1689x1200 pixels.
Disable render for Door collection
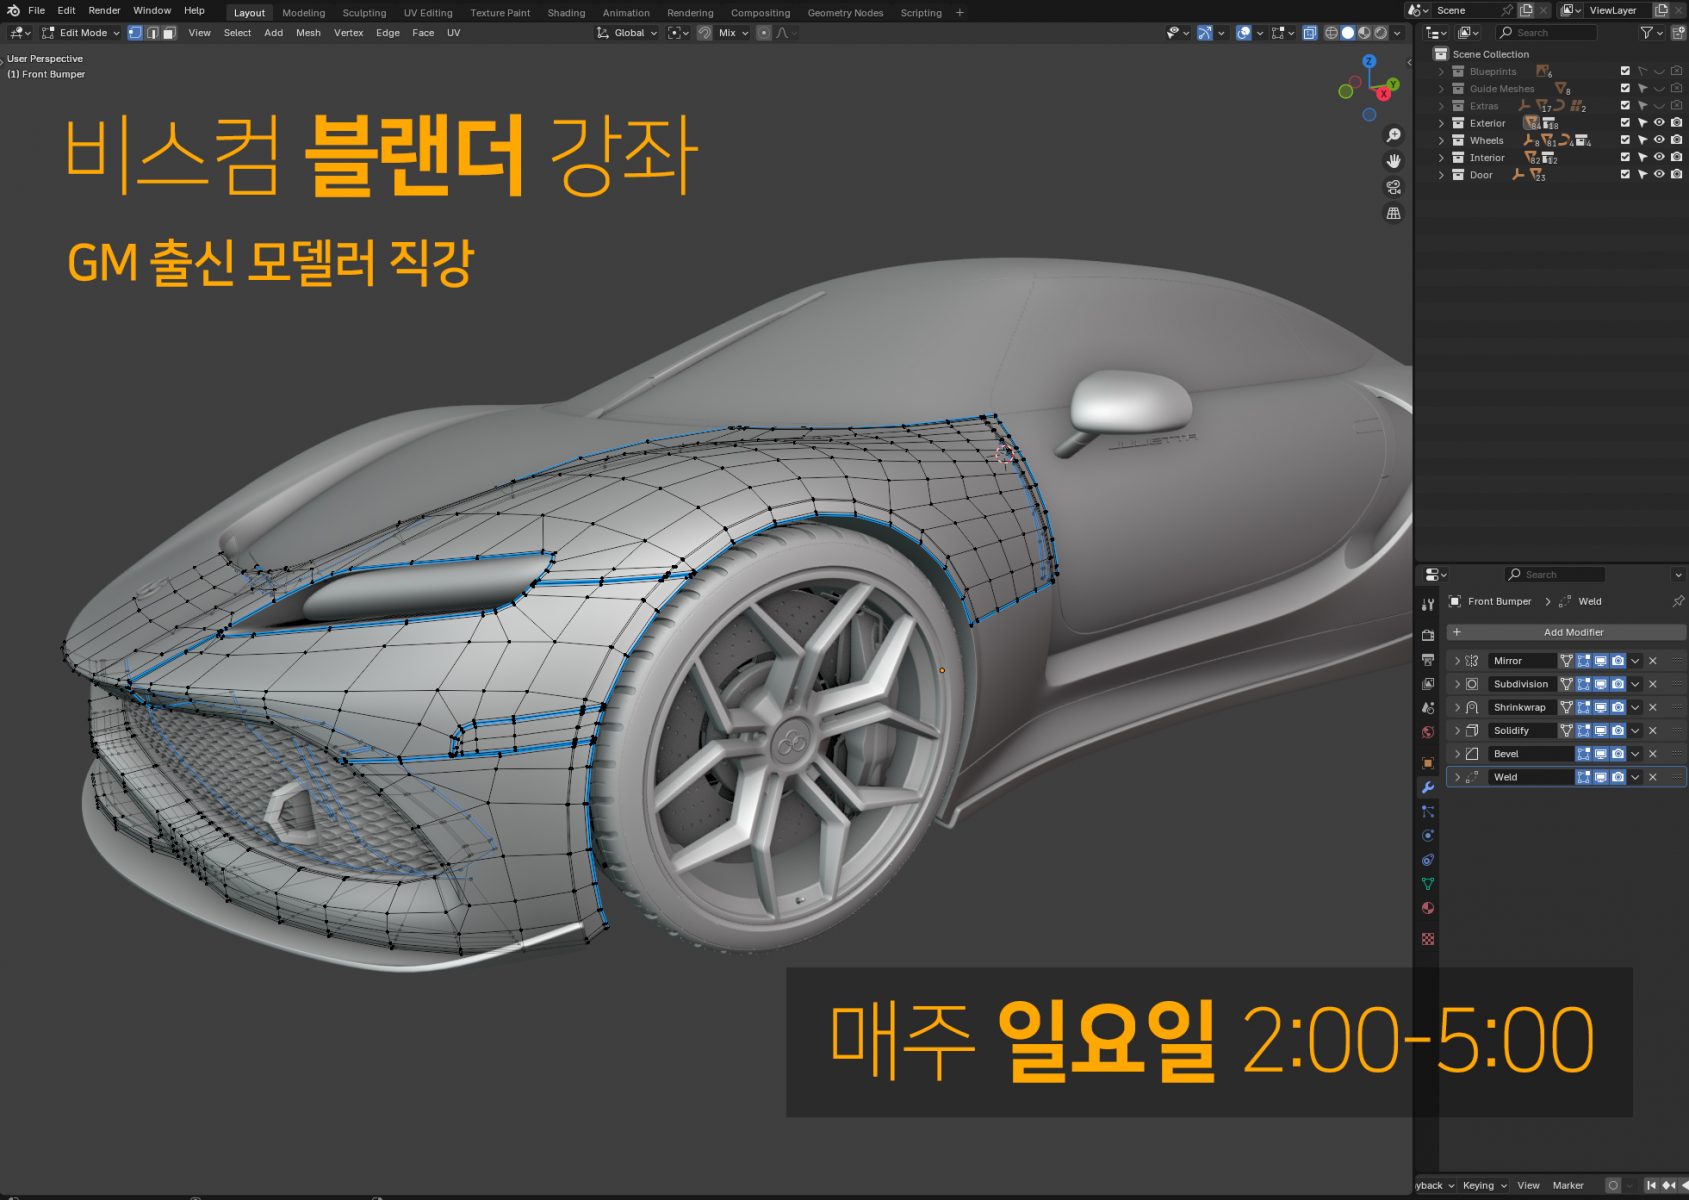(1676, 175)
